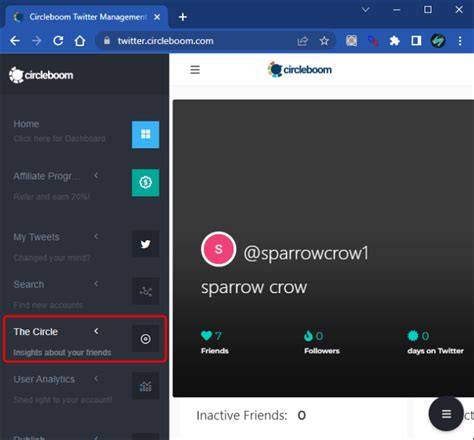Click the Search network icon in sidebar
The width and height of the screenshot is (474, 440).
(x=145, y=291)
